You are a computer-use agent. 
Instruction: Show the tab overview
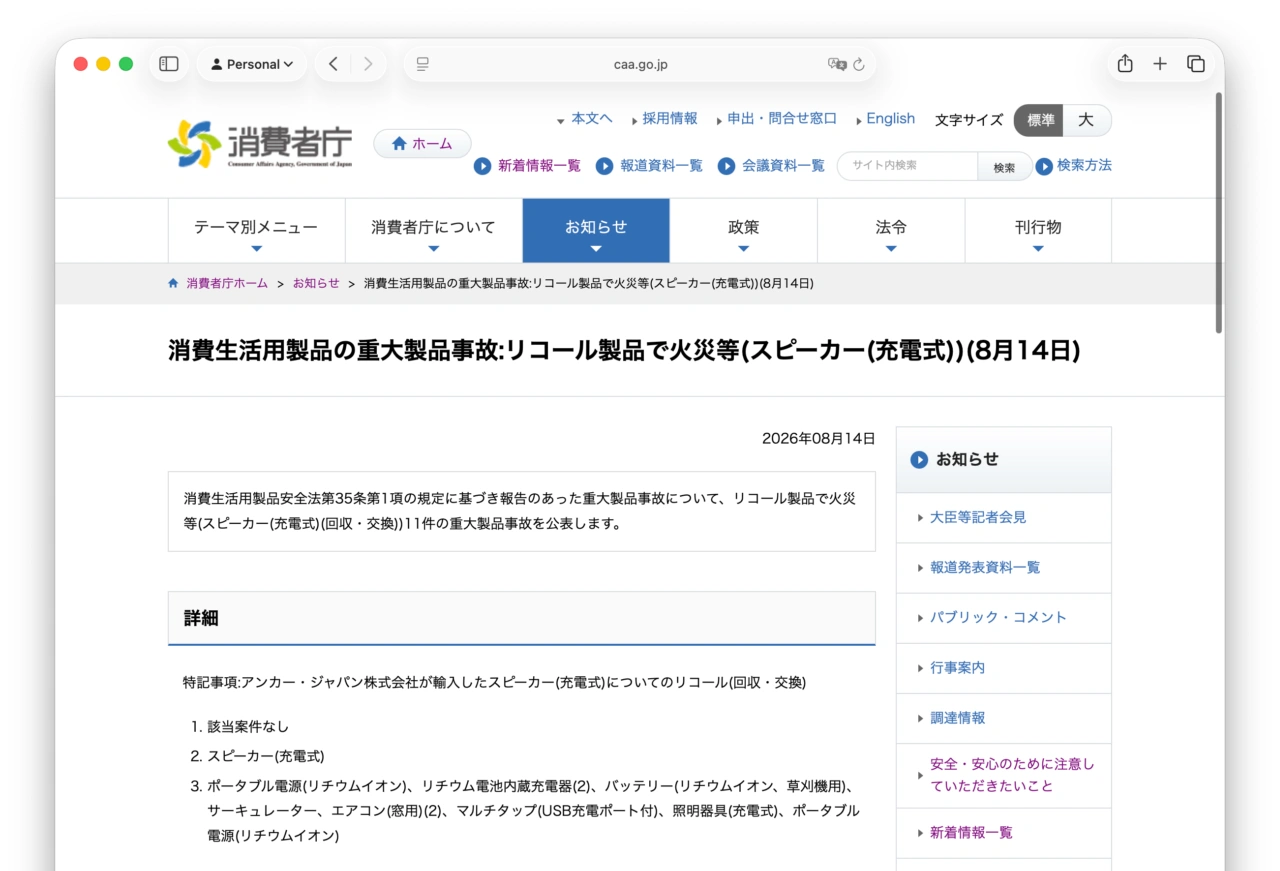pyautogui.click(x=1196, y=64)
